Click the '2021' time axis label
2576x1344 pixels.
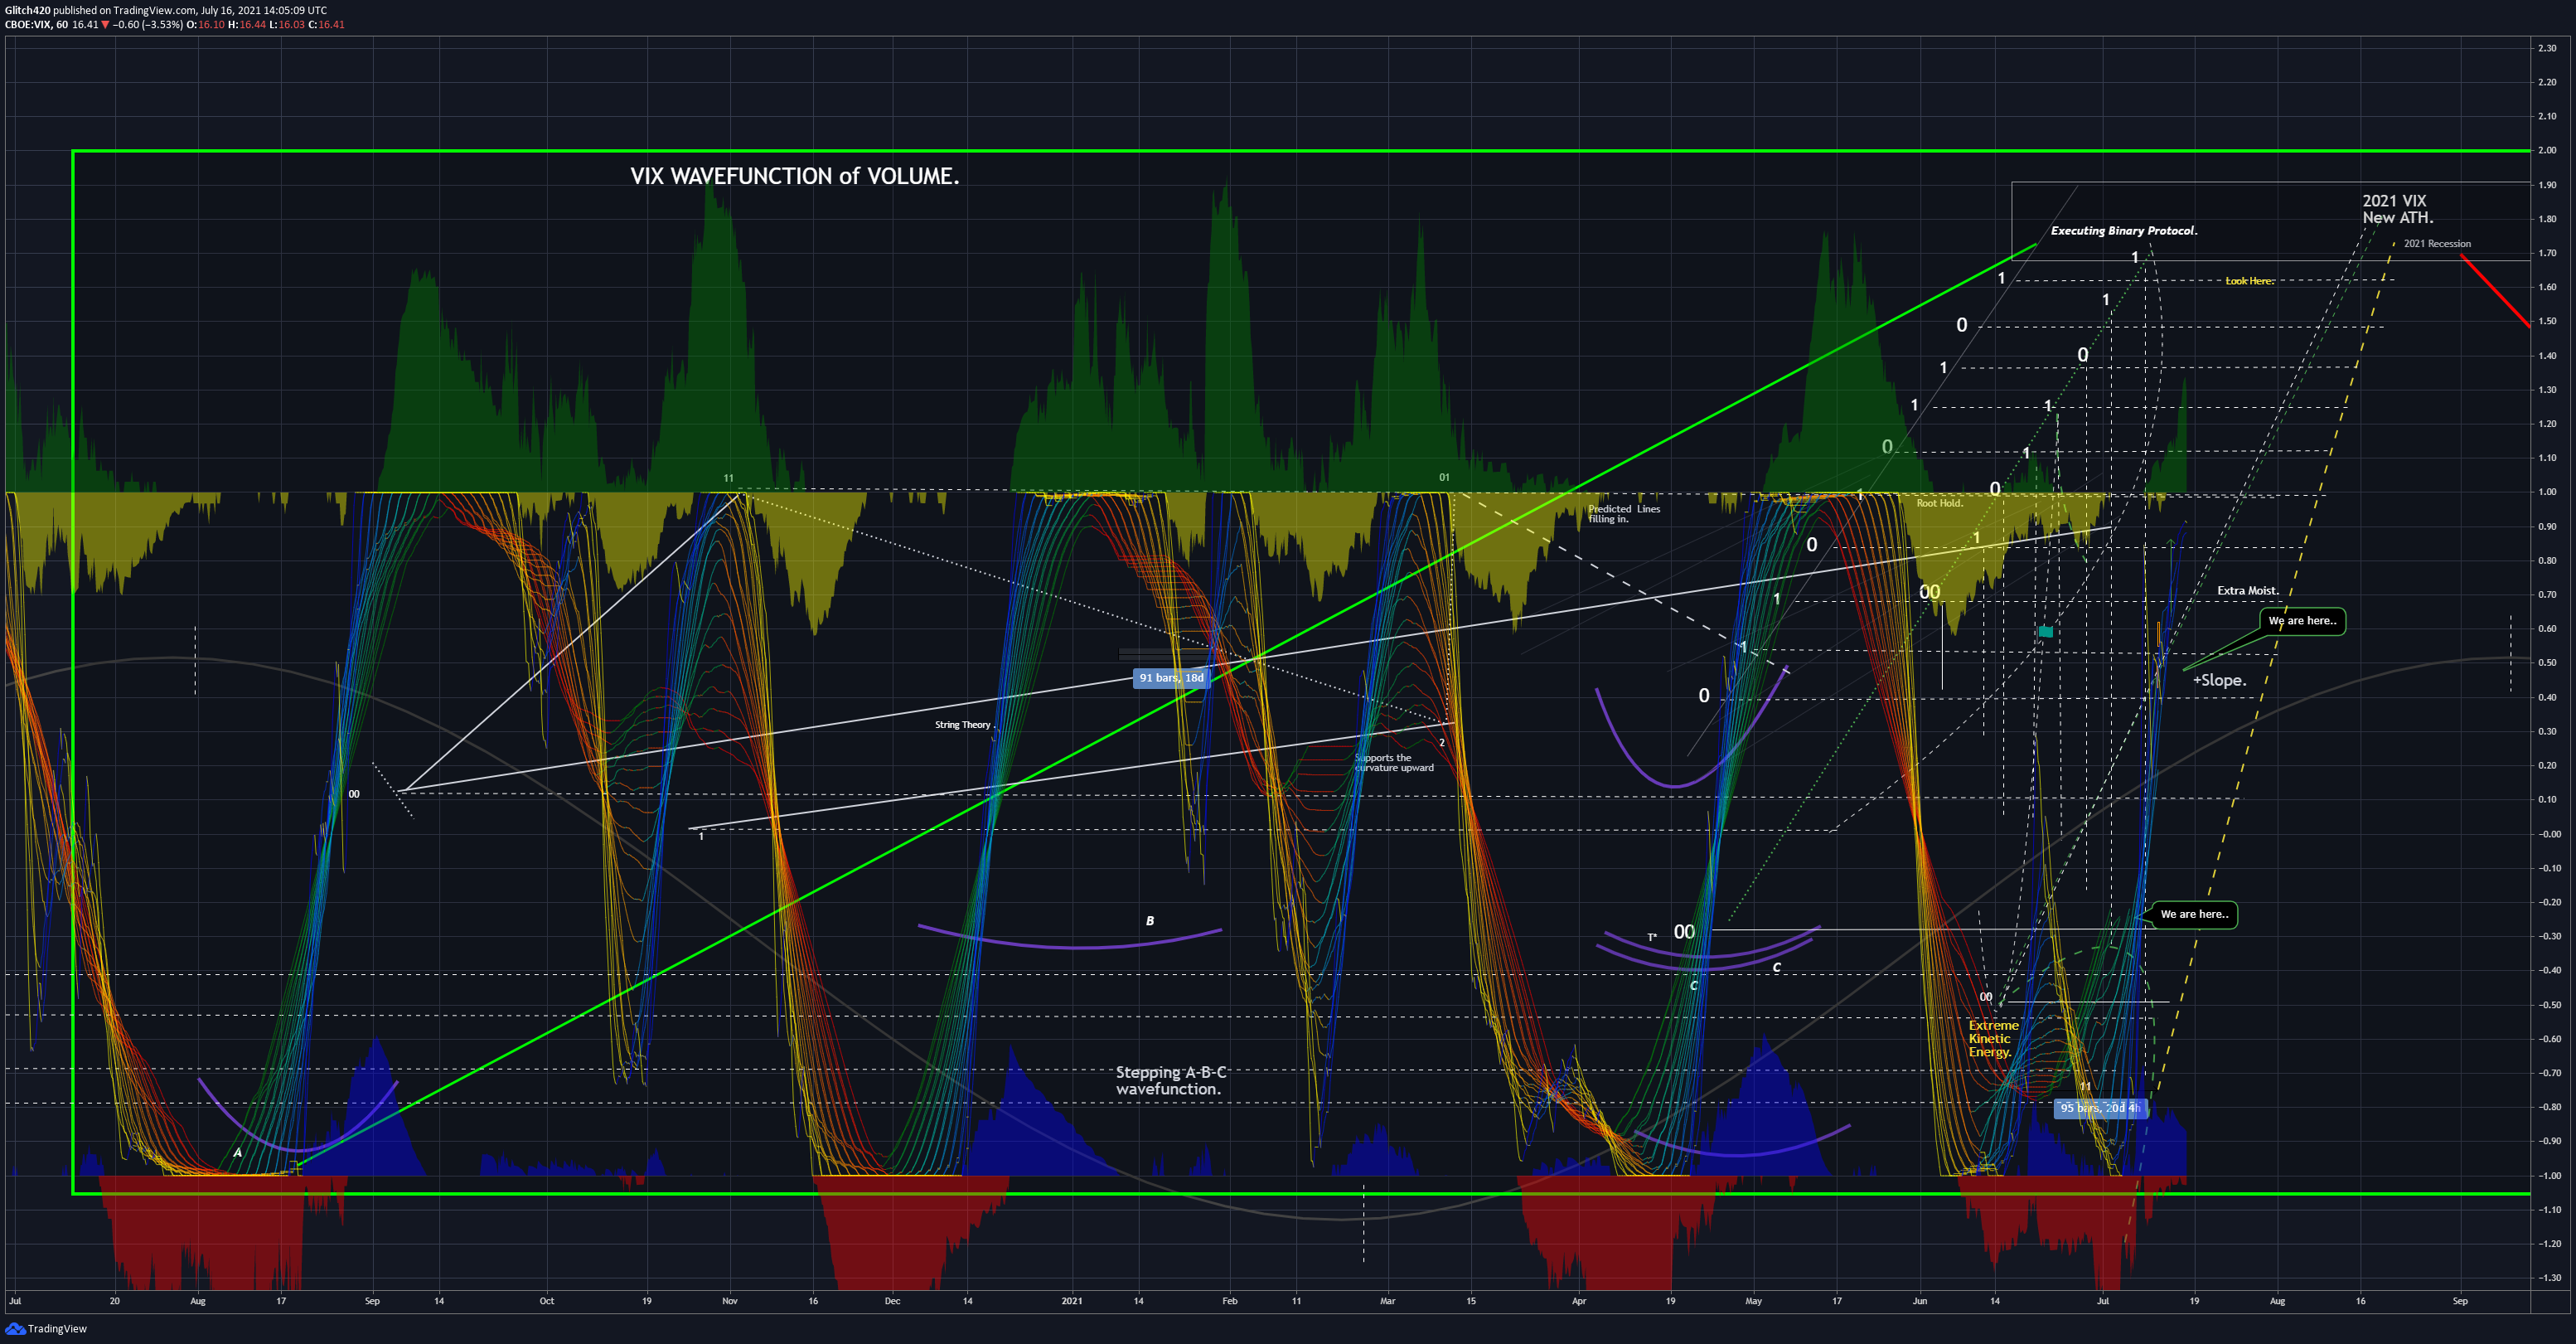1072,1301
